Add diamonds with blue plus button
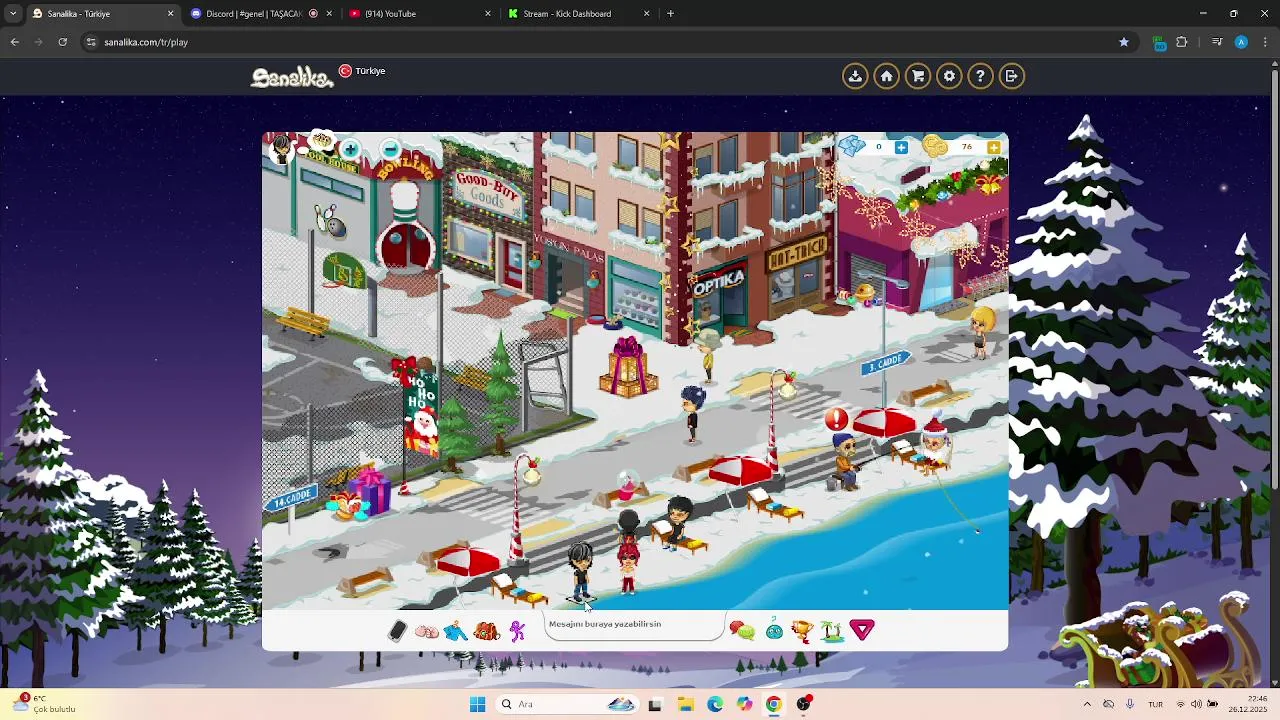Screen dimensions: 1280x720 [x=901, y=147]
